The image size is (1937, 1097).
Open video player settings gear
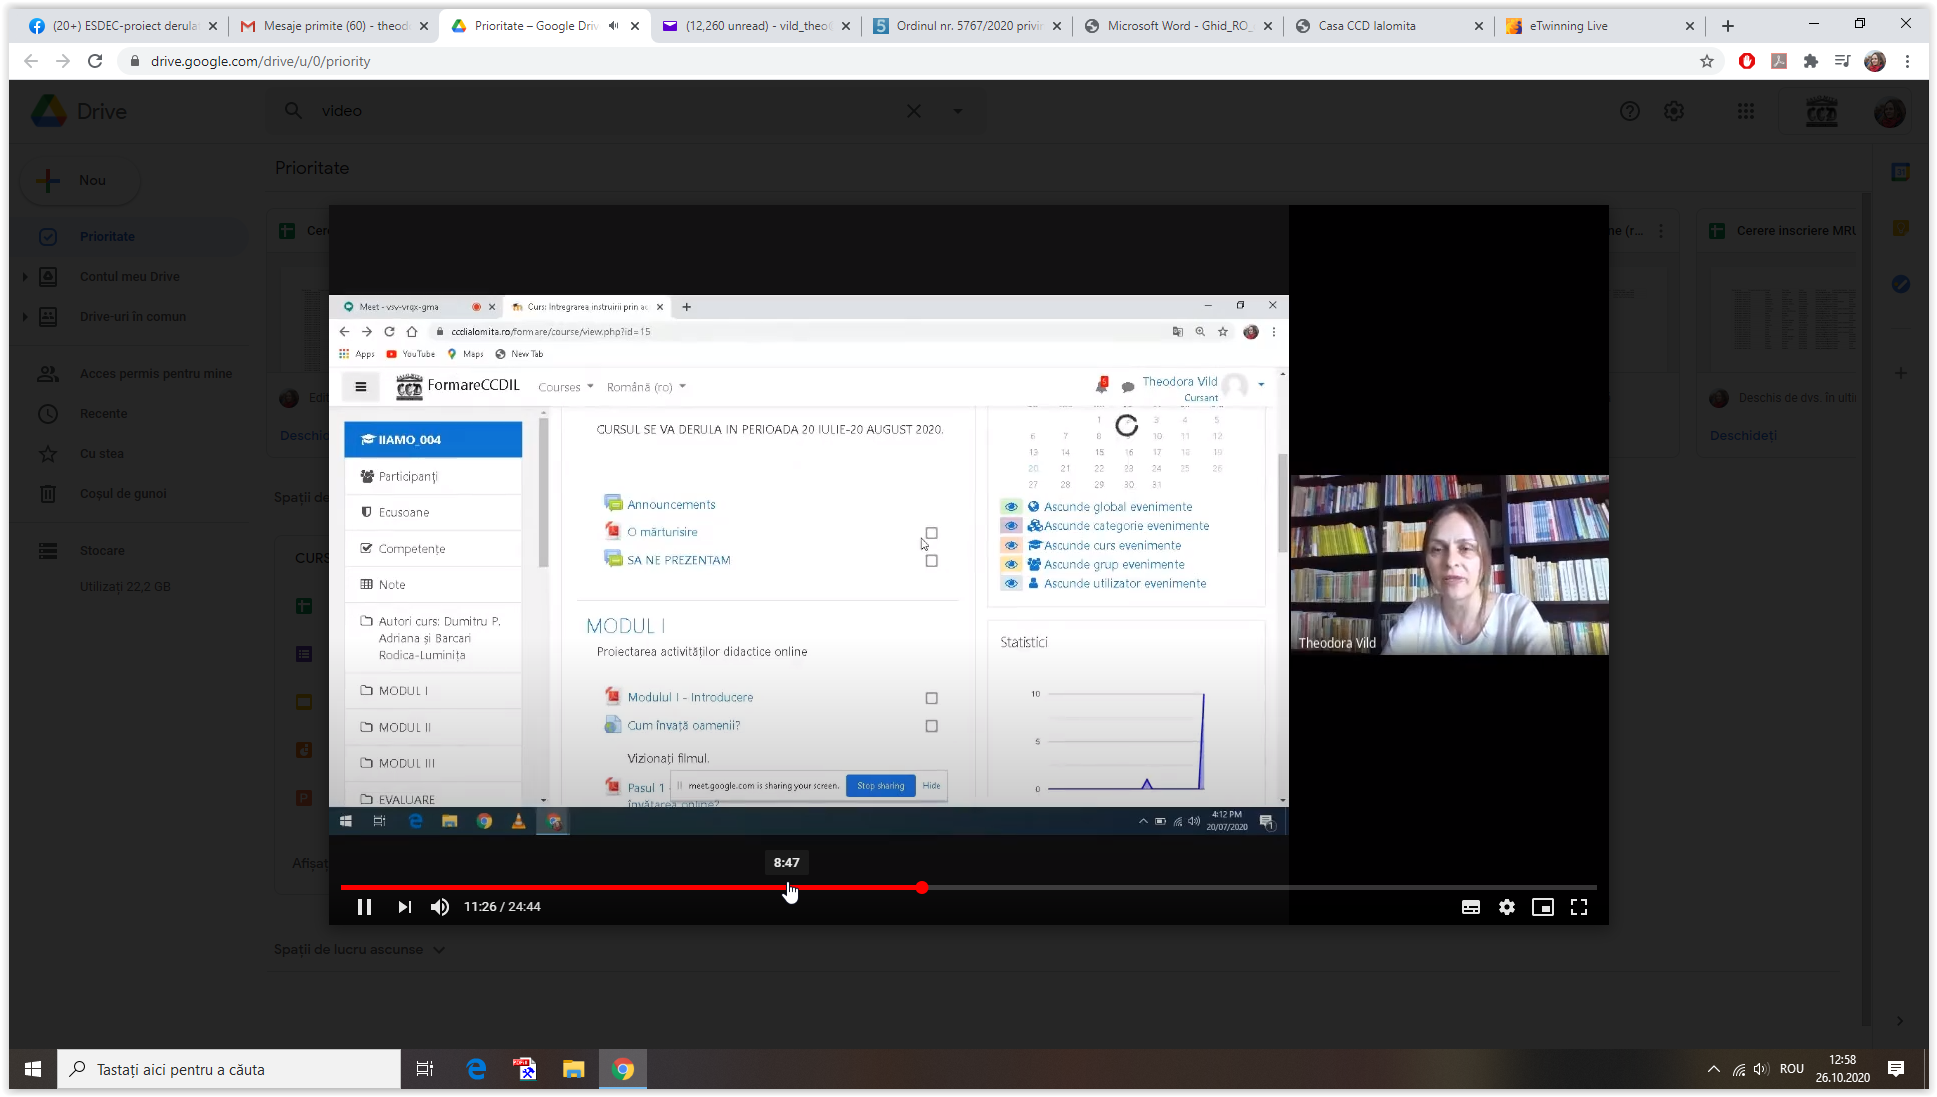tap(1507, 907)
